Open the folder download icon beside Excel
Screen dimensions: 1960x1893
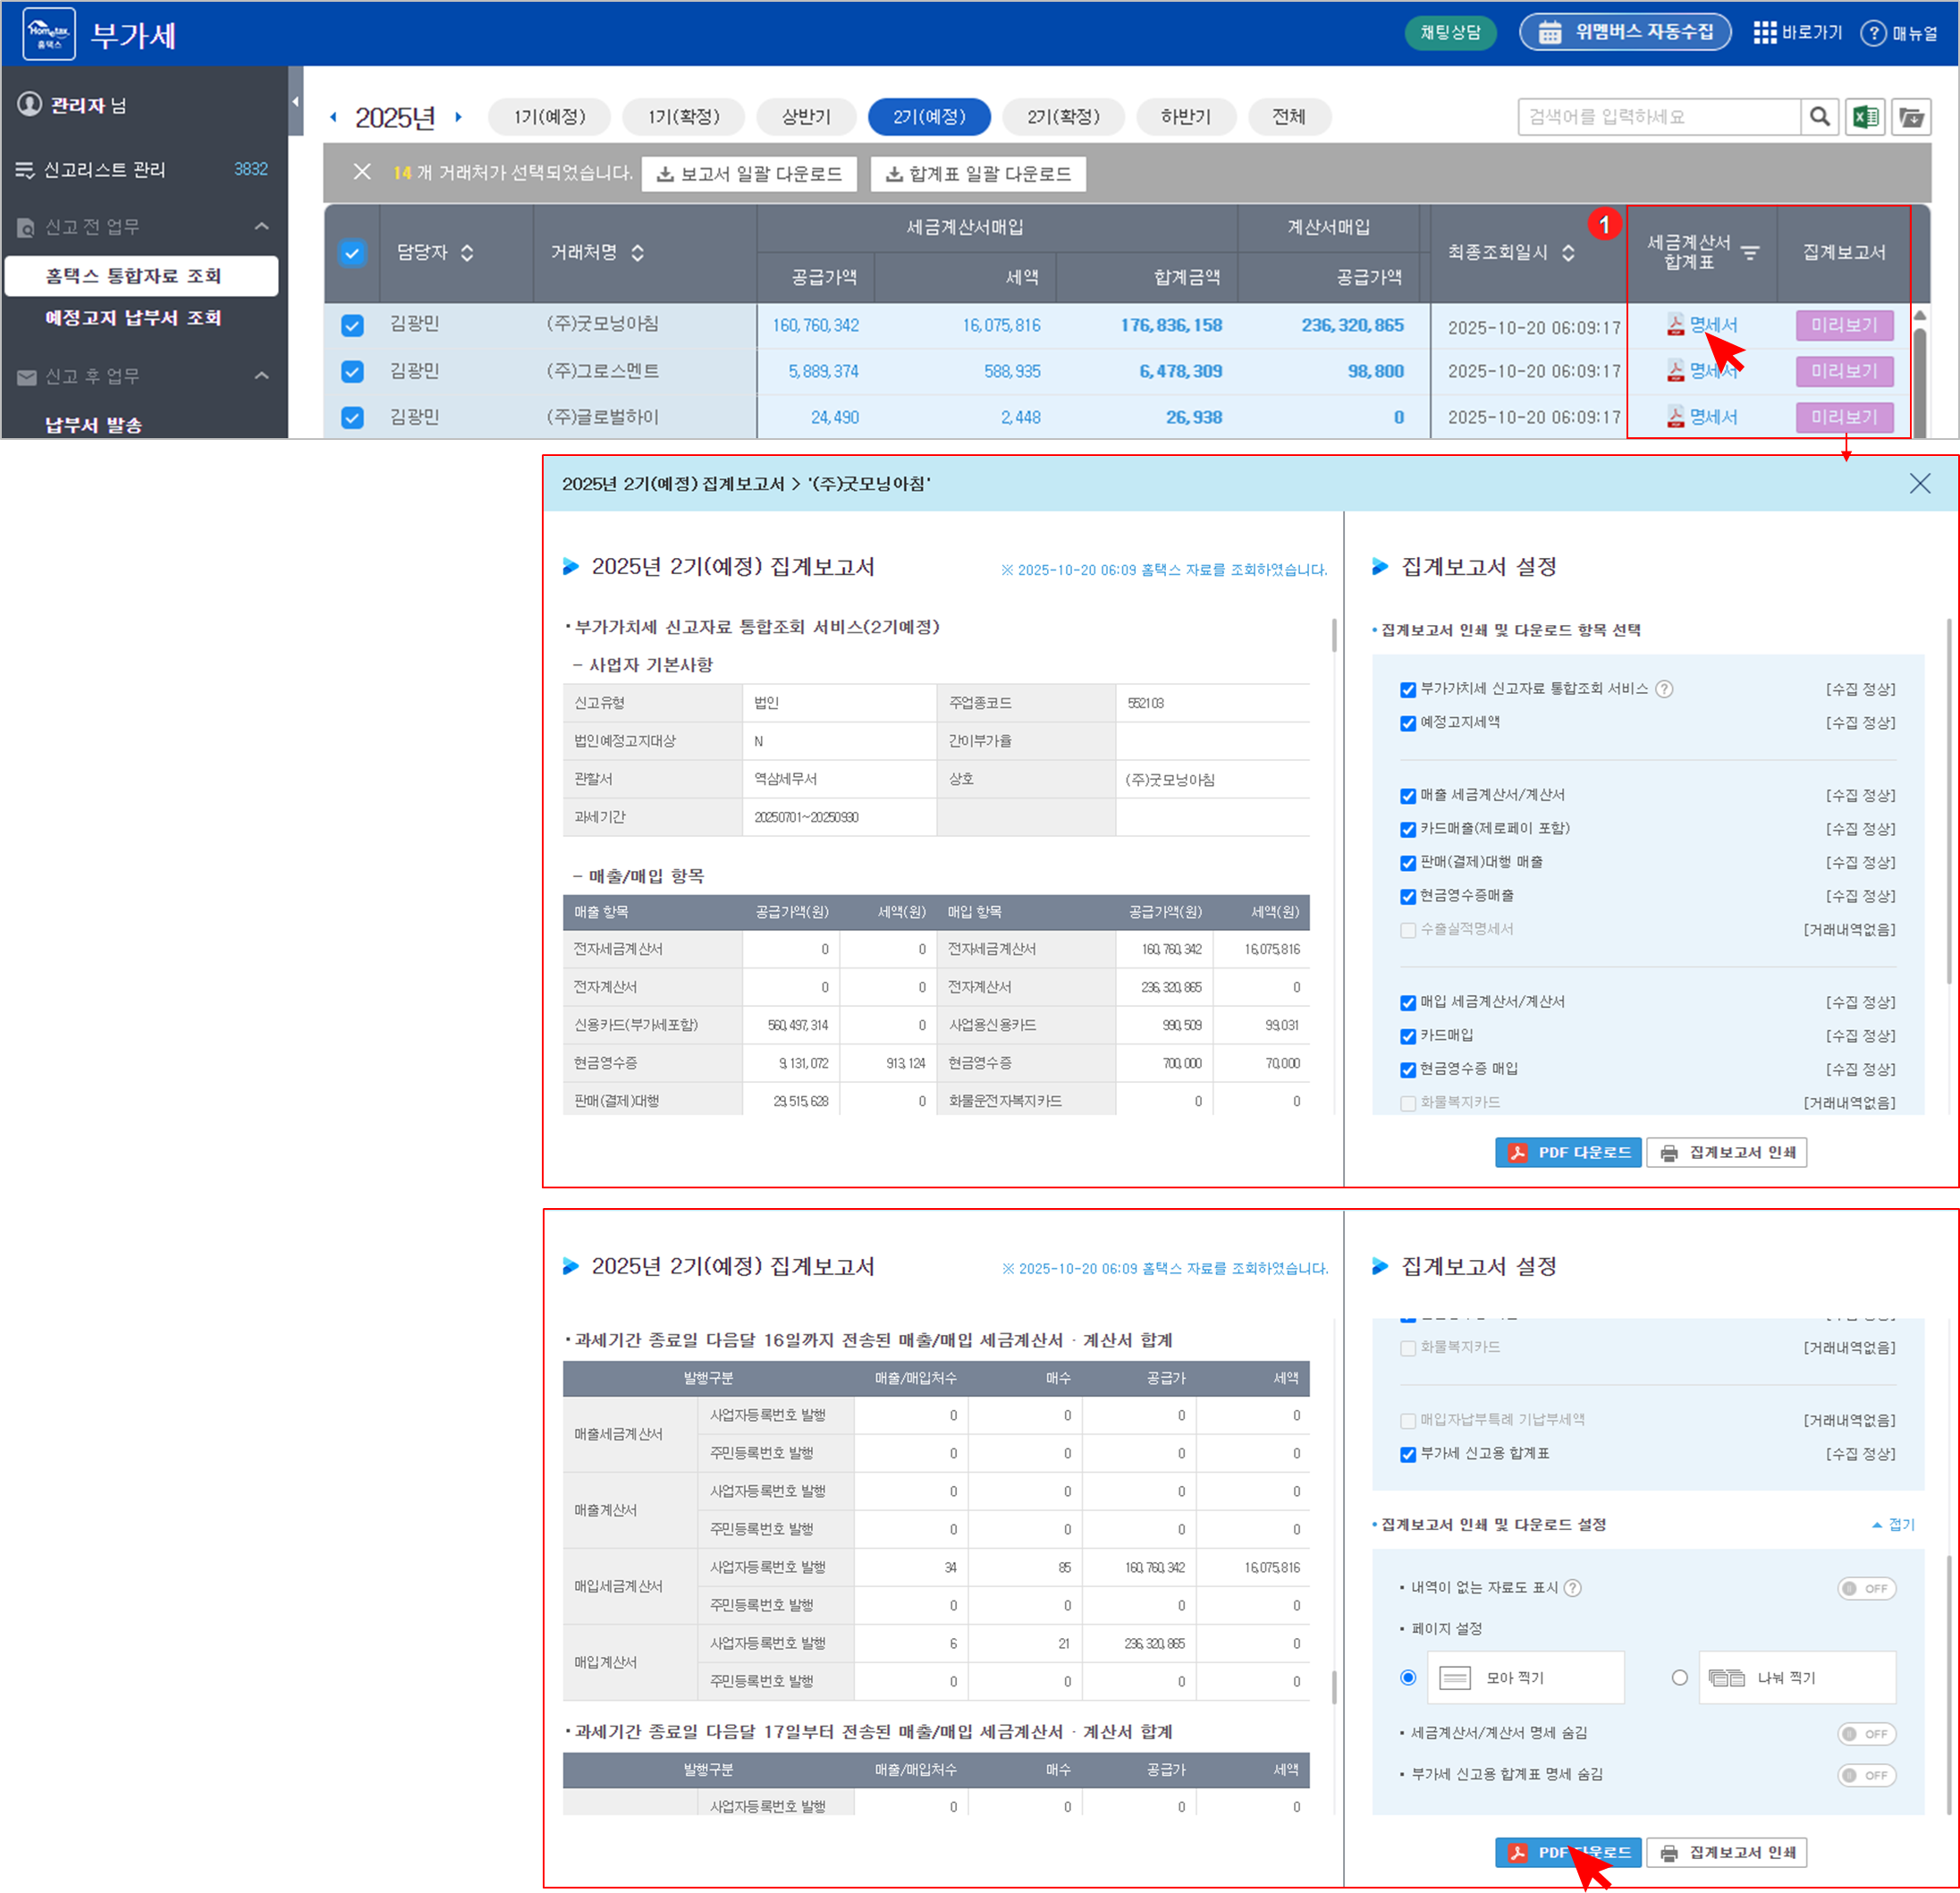point(1911,117)
